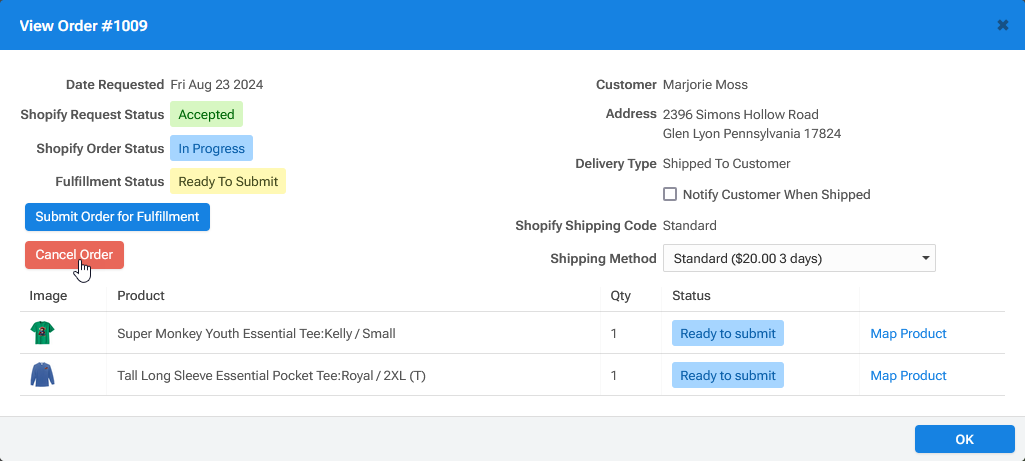
Task: Map Product for Super Monkey Youth Tee
Action: click(908, 333)
